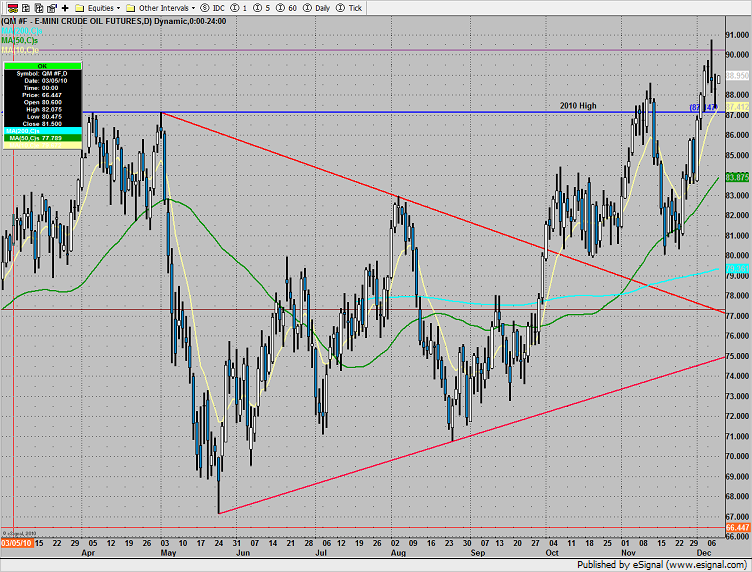Click the orange 03/05/10 date marker
The height and width of the screenshot is (572, 752).
point(17,543)
